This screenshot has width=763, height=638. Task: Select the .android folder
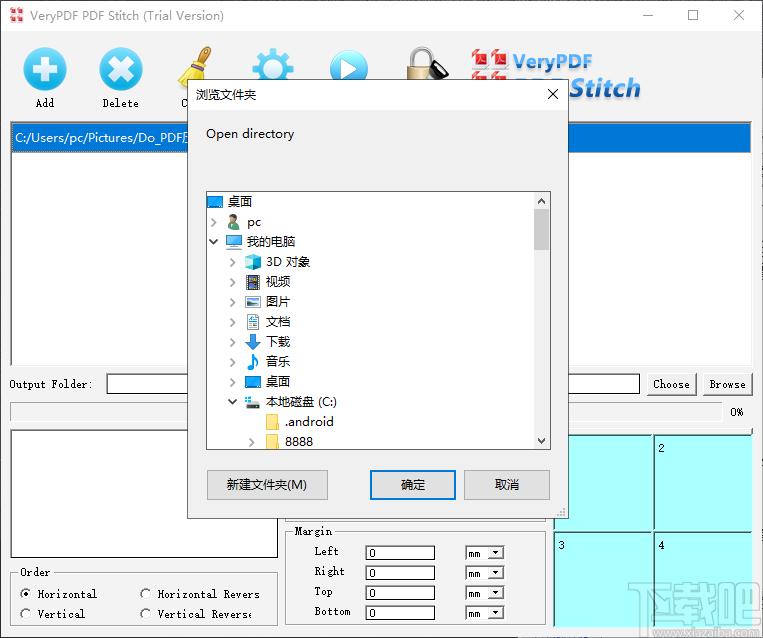[309, 421]
